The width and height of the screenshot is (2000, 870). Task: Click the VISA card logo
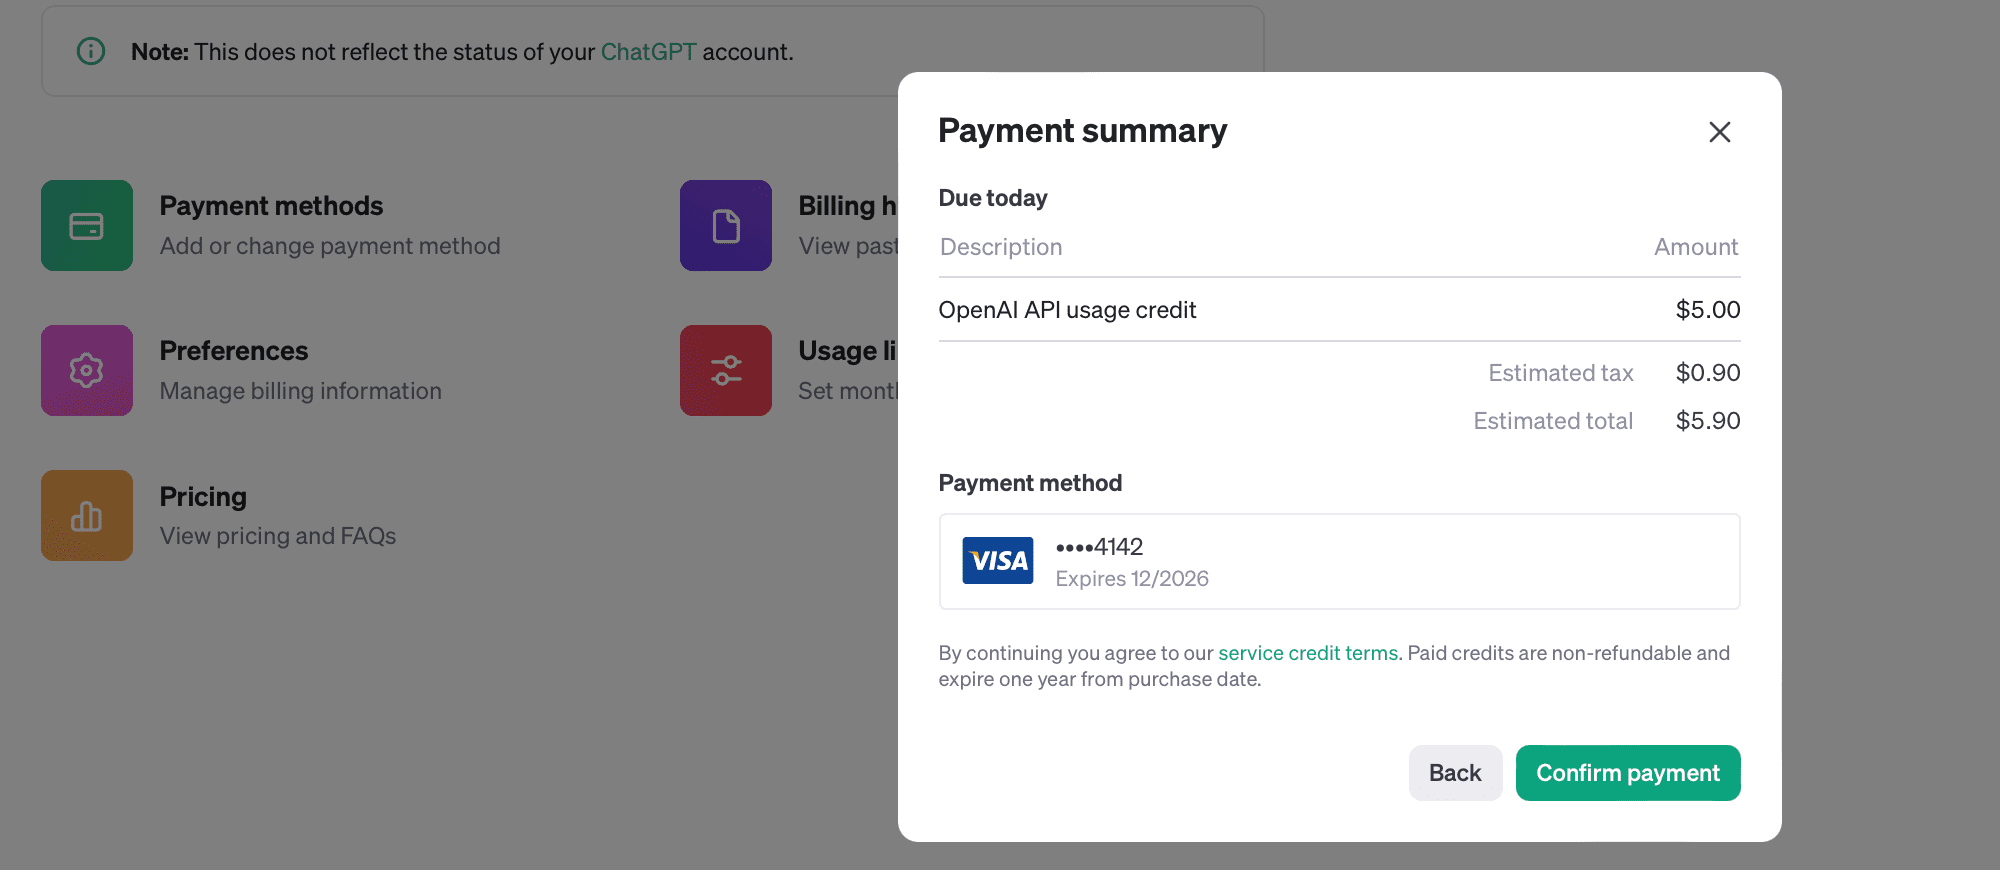[x=998, y=560]
